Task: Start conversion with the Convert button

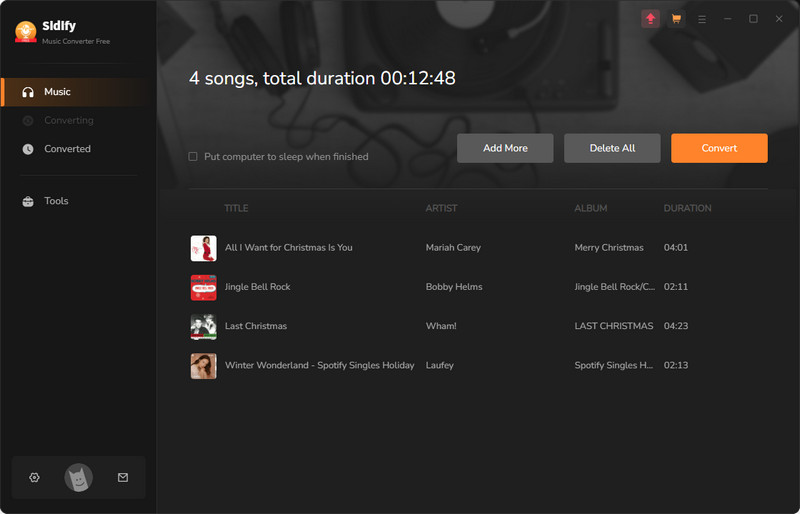Action: [x=719, y=148]
